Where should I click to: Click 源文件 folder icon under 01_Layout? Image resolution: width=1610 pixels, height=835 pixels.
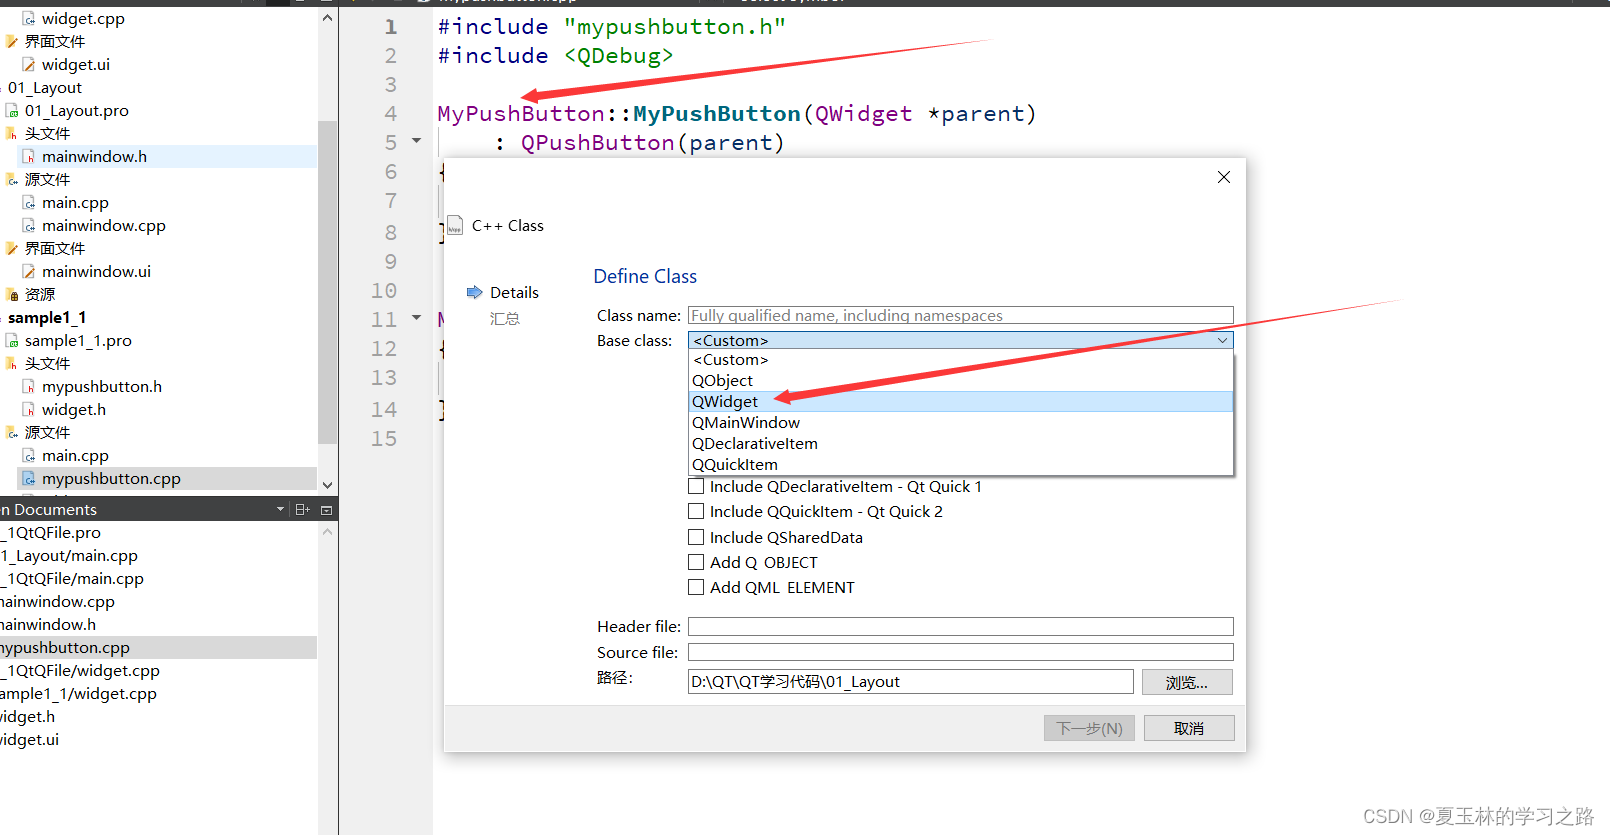coord(12,180)
